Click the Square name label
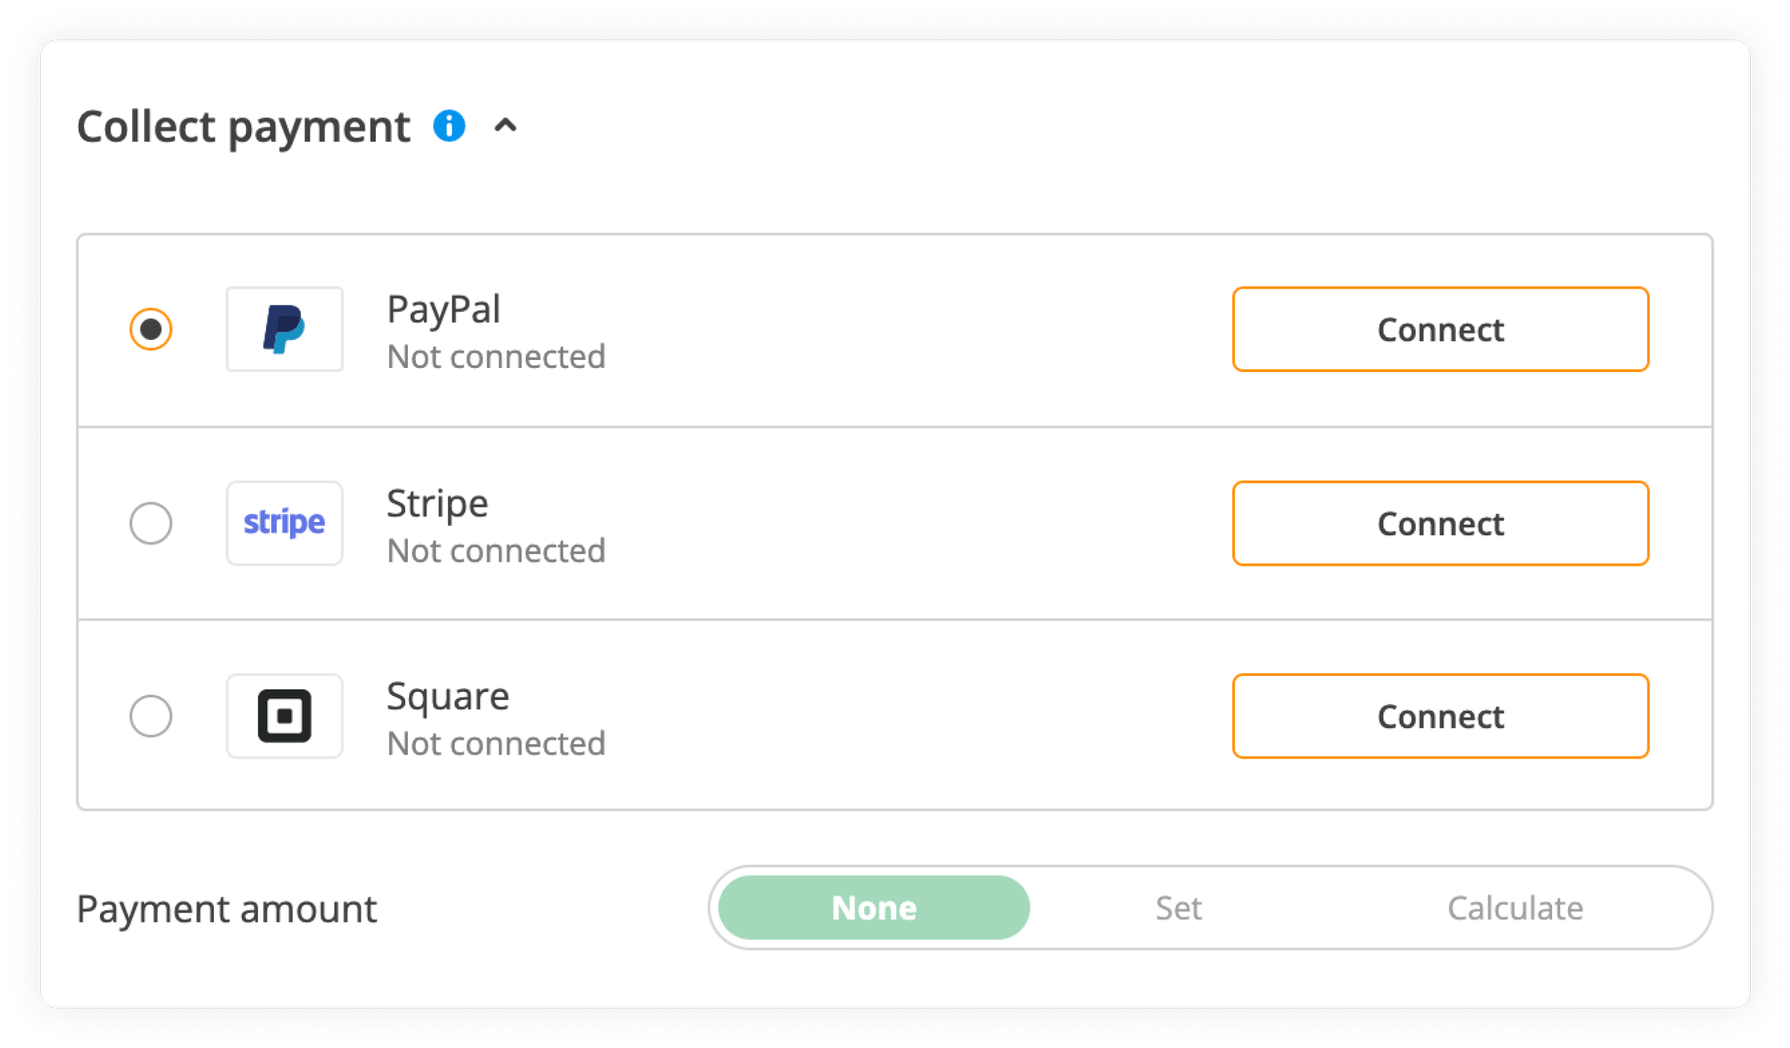Screen dimensions: 1790x1048 (x=448, y=696)
